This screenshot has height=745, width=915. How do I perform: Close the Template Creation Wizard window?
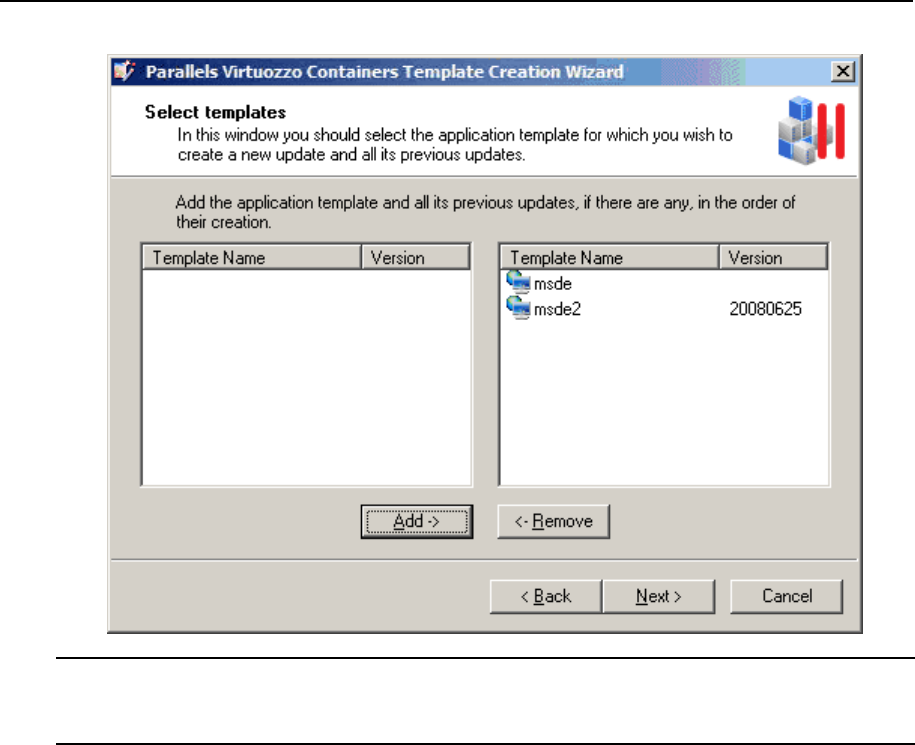(x=843, y=71)
